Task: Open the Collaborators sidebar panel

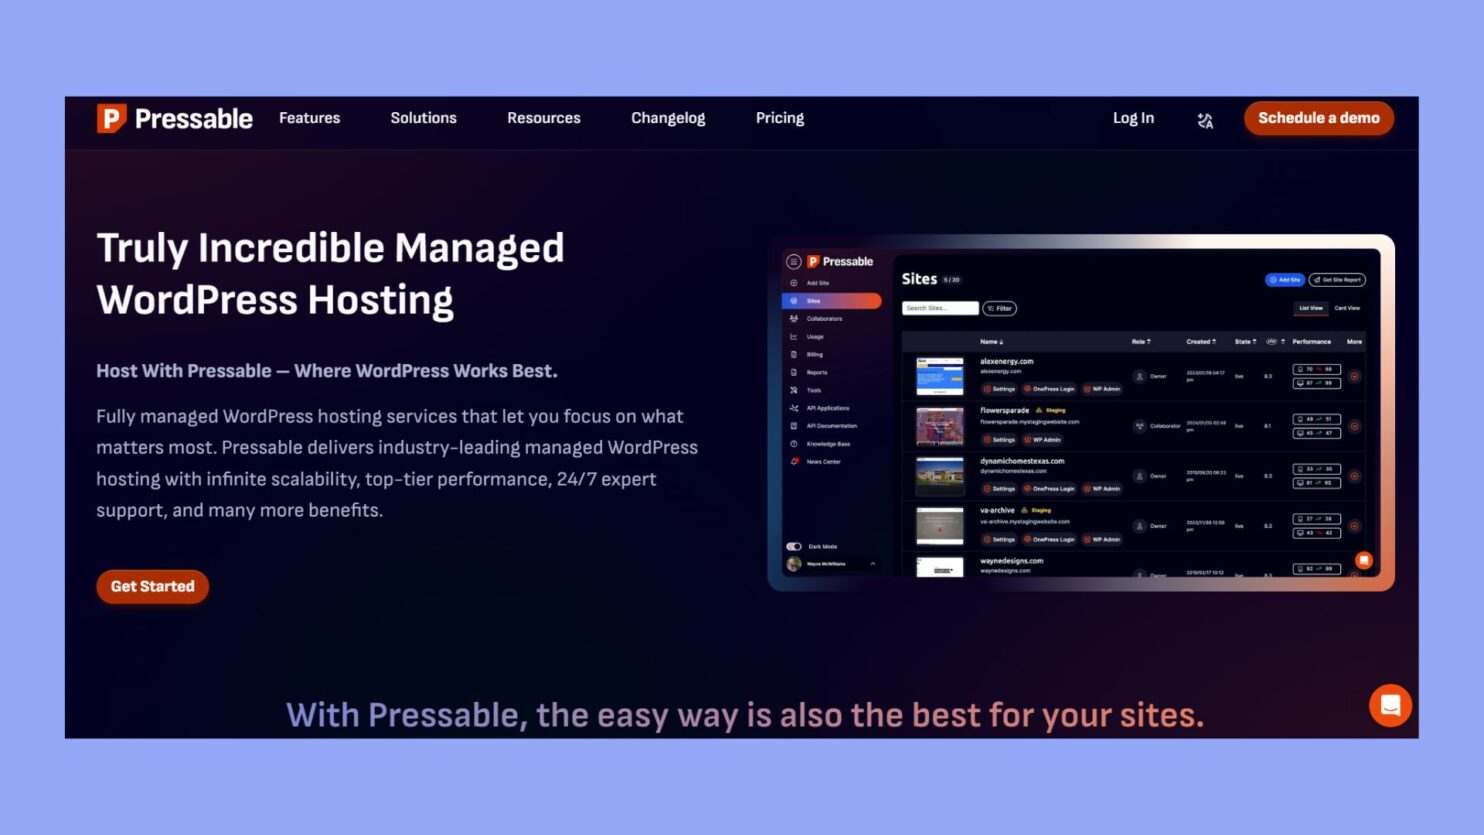Action: point(823,319)
